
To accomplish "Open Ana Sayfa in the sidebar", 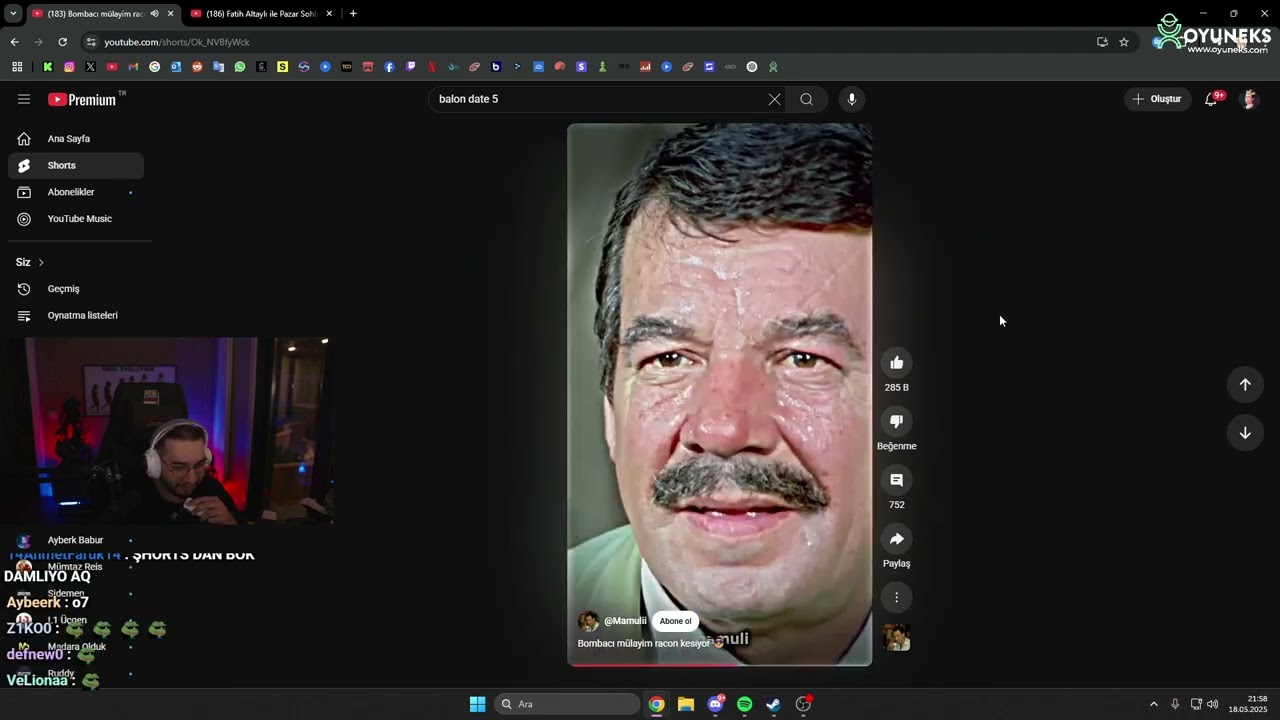I will [76, 139].
